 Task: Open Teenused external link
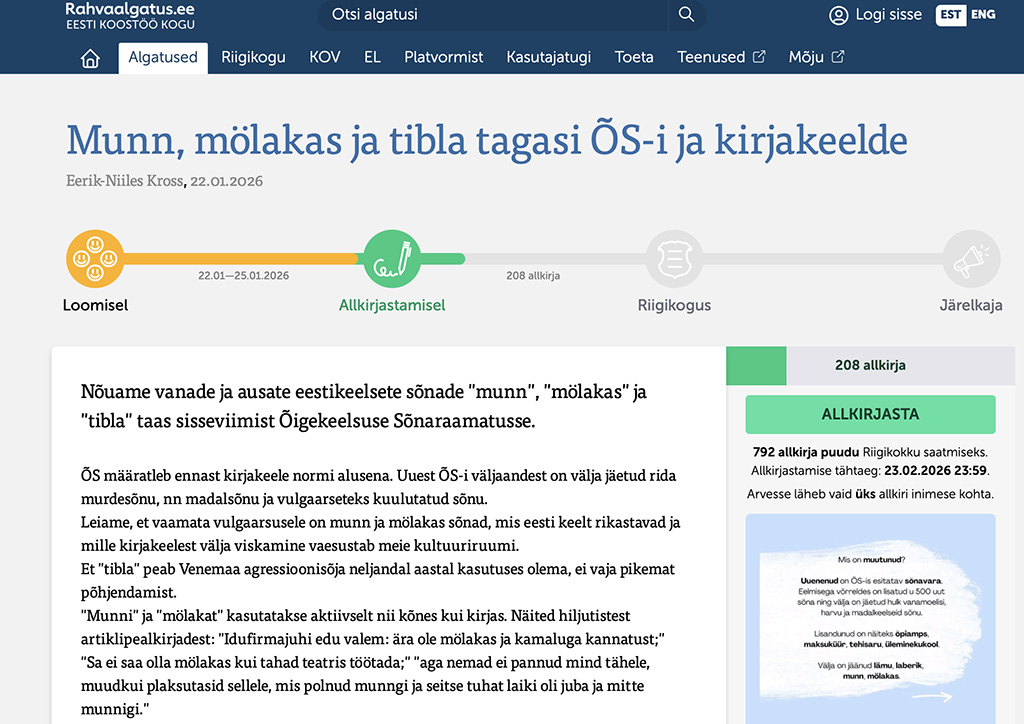[720, 57]
